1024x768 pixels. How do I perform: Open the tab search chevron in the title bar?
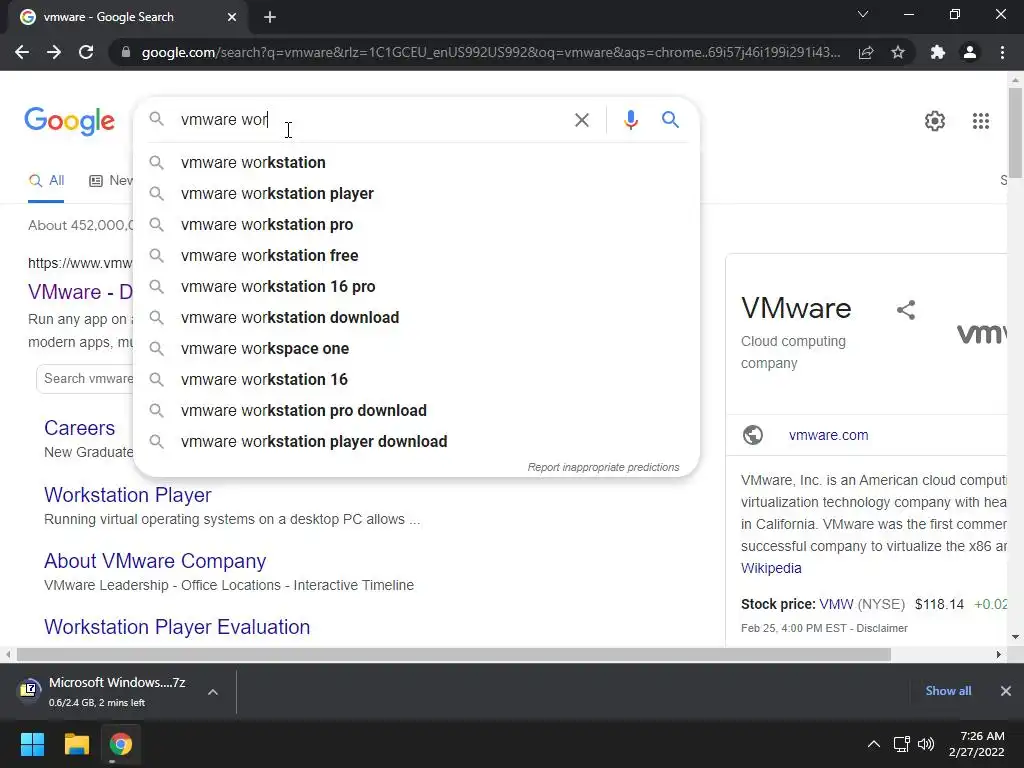(x=863, y=14)
